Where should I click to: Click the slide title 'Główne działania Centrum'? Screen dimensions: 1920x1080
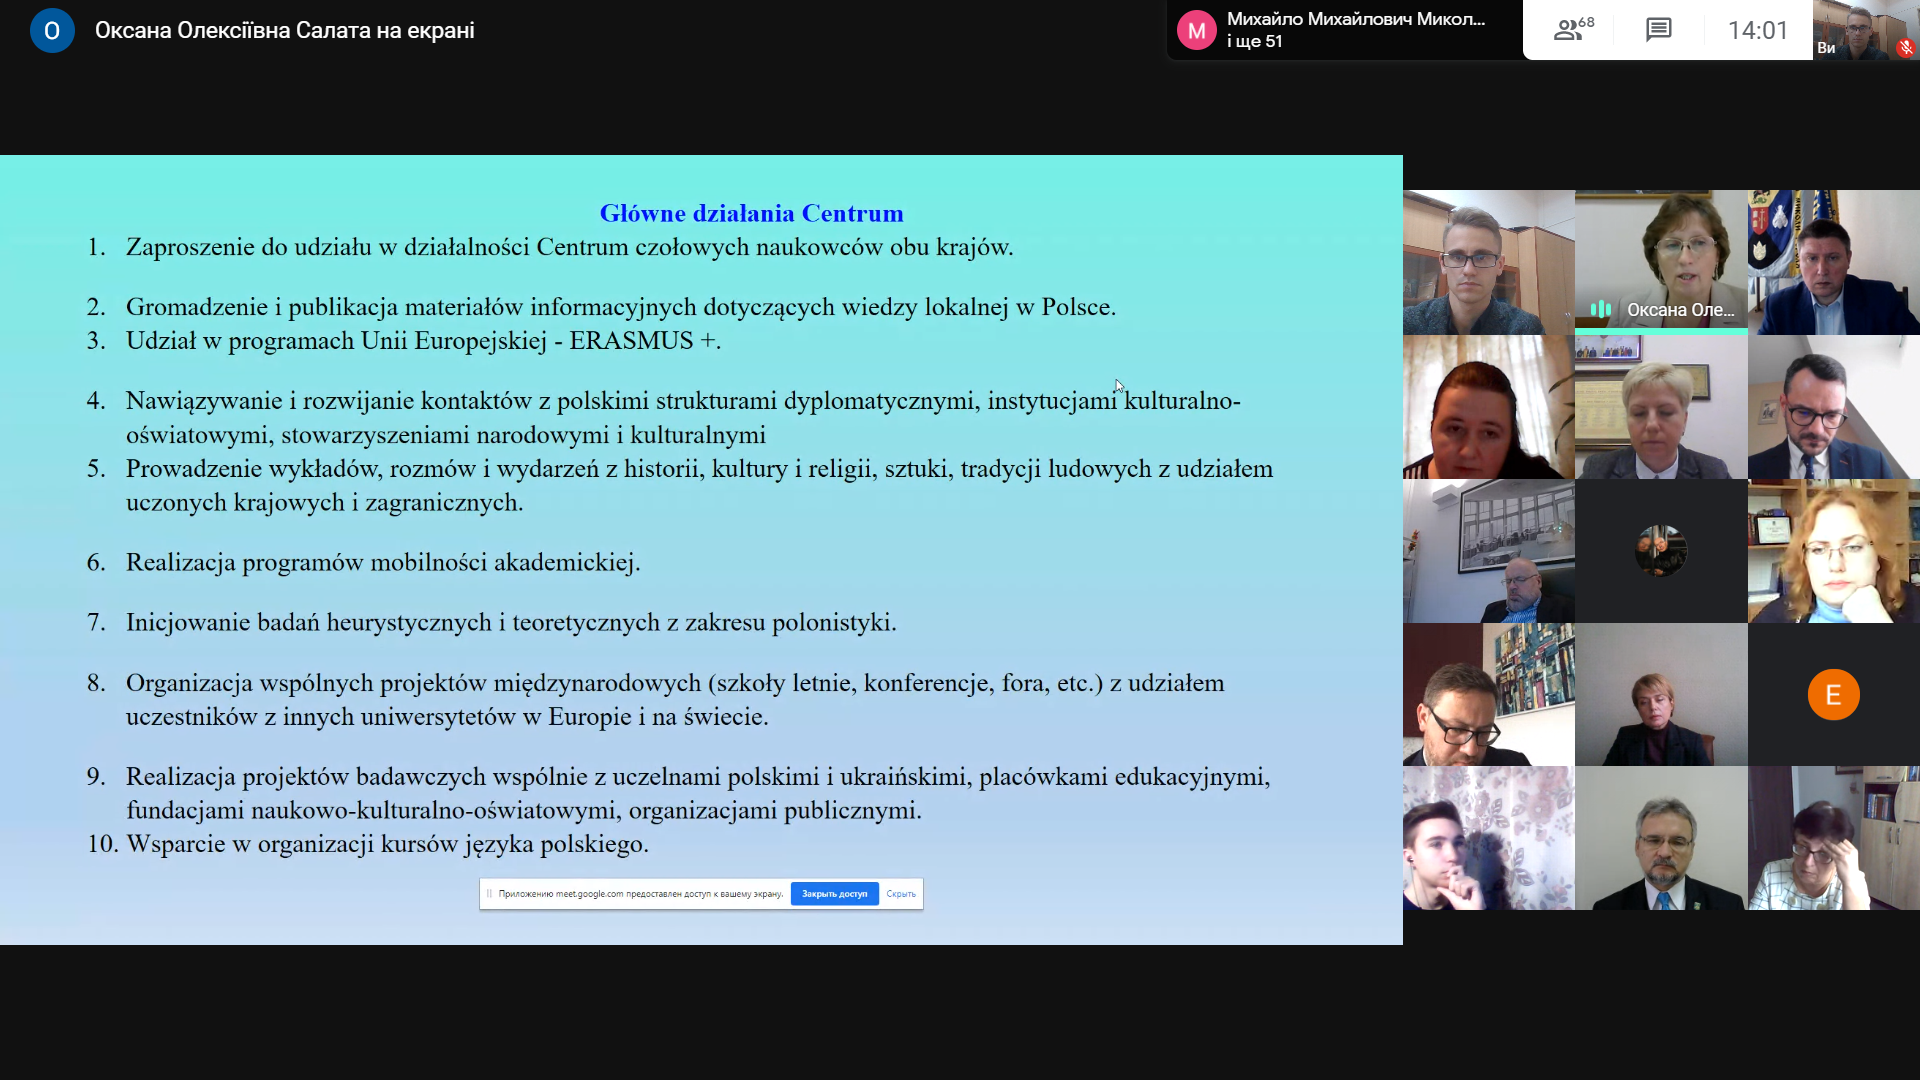(x=751, y=213)
